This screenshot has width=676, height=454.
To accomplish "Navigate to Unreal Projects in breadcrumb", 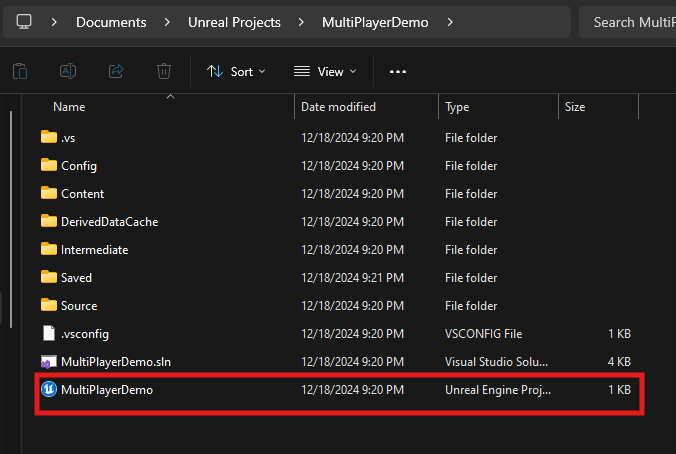I will click(234, 22).
